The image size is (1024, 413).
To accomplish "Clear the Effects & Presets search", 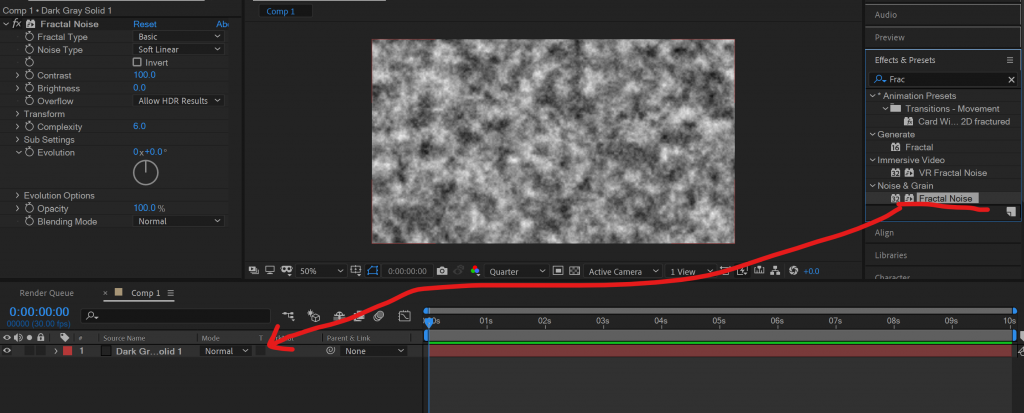I will click(1012, 80).
